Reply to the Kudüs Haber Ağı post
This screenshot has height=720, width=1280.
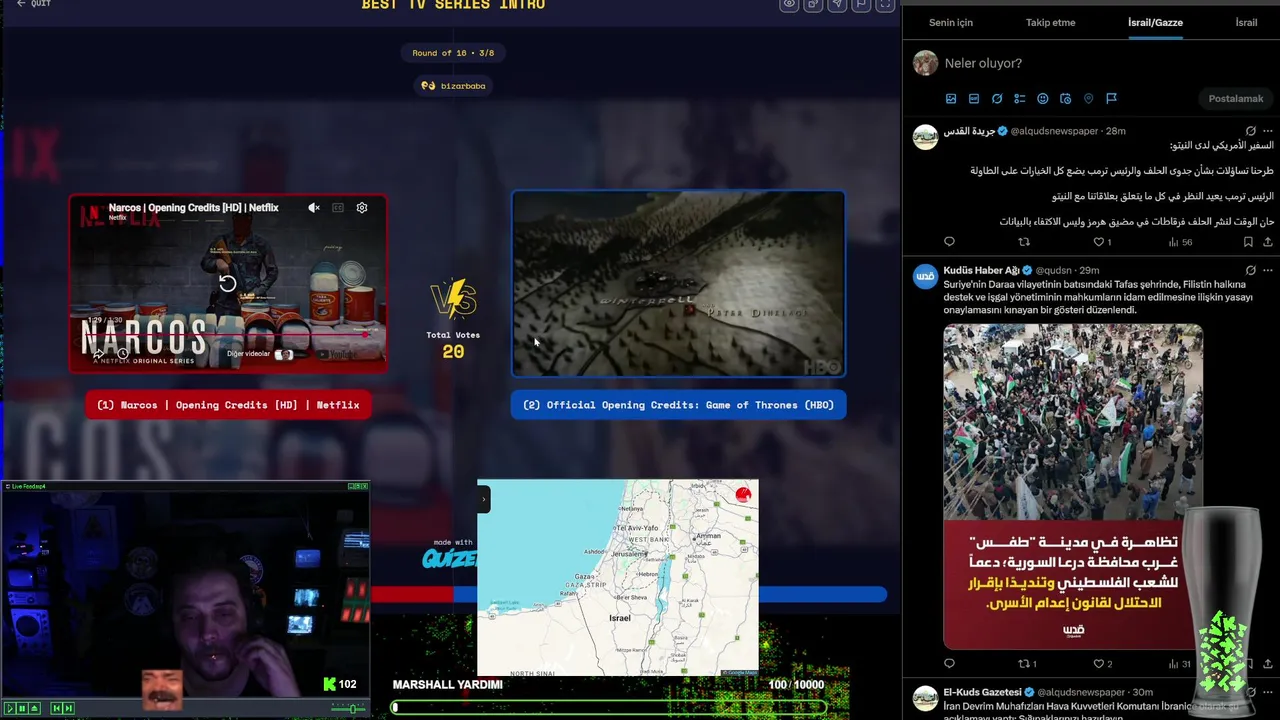949,664
